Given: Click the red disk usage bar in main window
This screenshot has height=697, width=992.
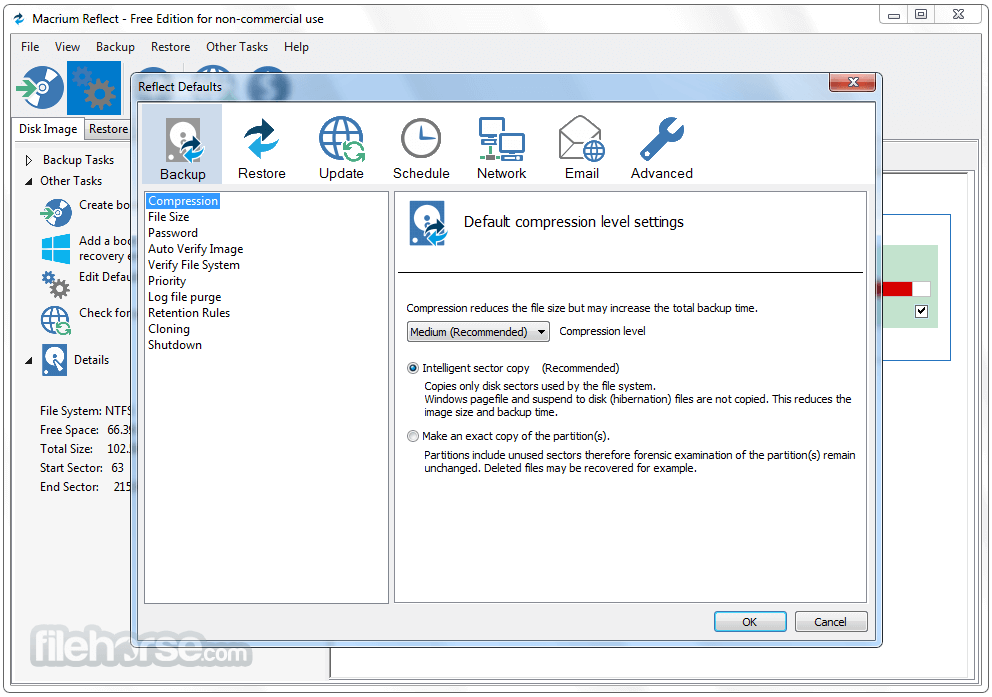Looking at the screenshot, I should pos(896,289).
